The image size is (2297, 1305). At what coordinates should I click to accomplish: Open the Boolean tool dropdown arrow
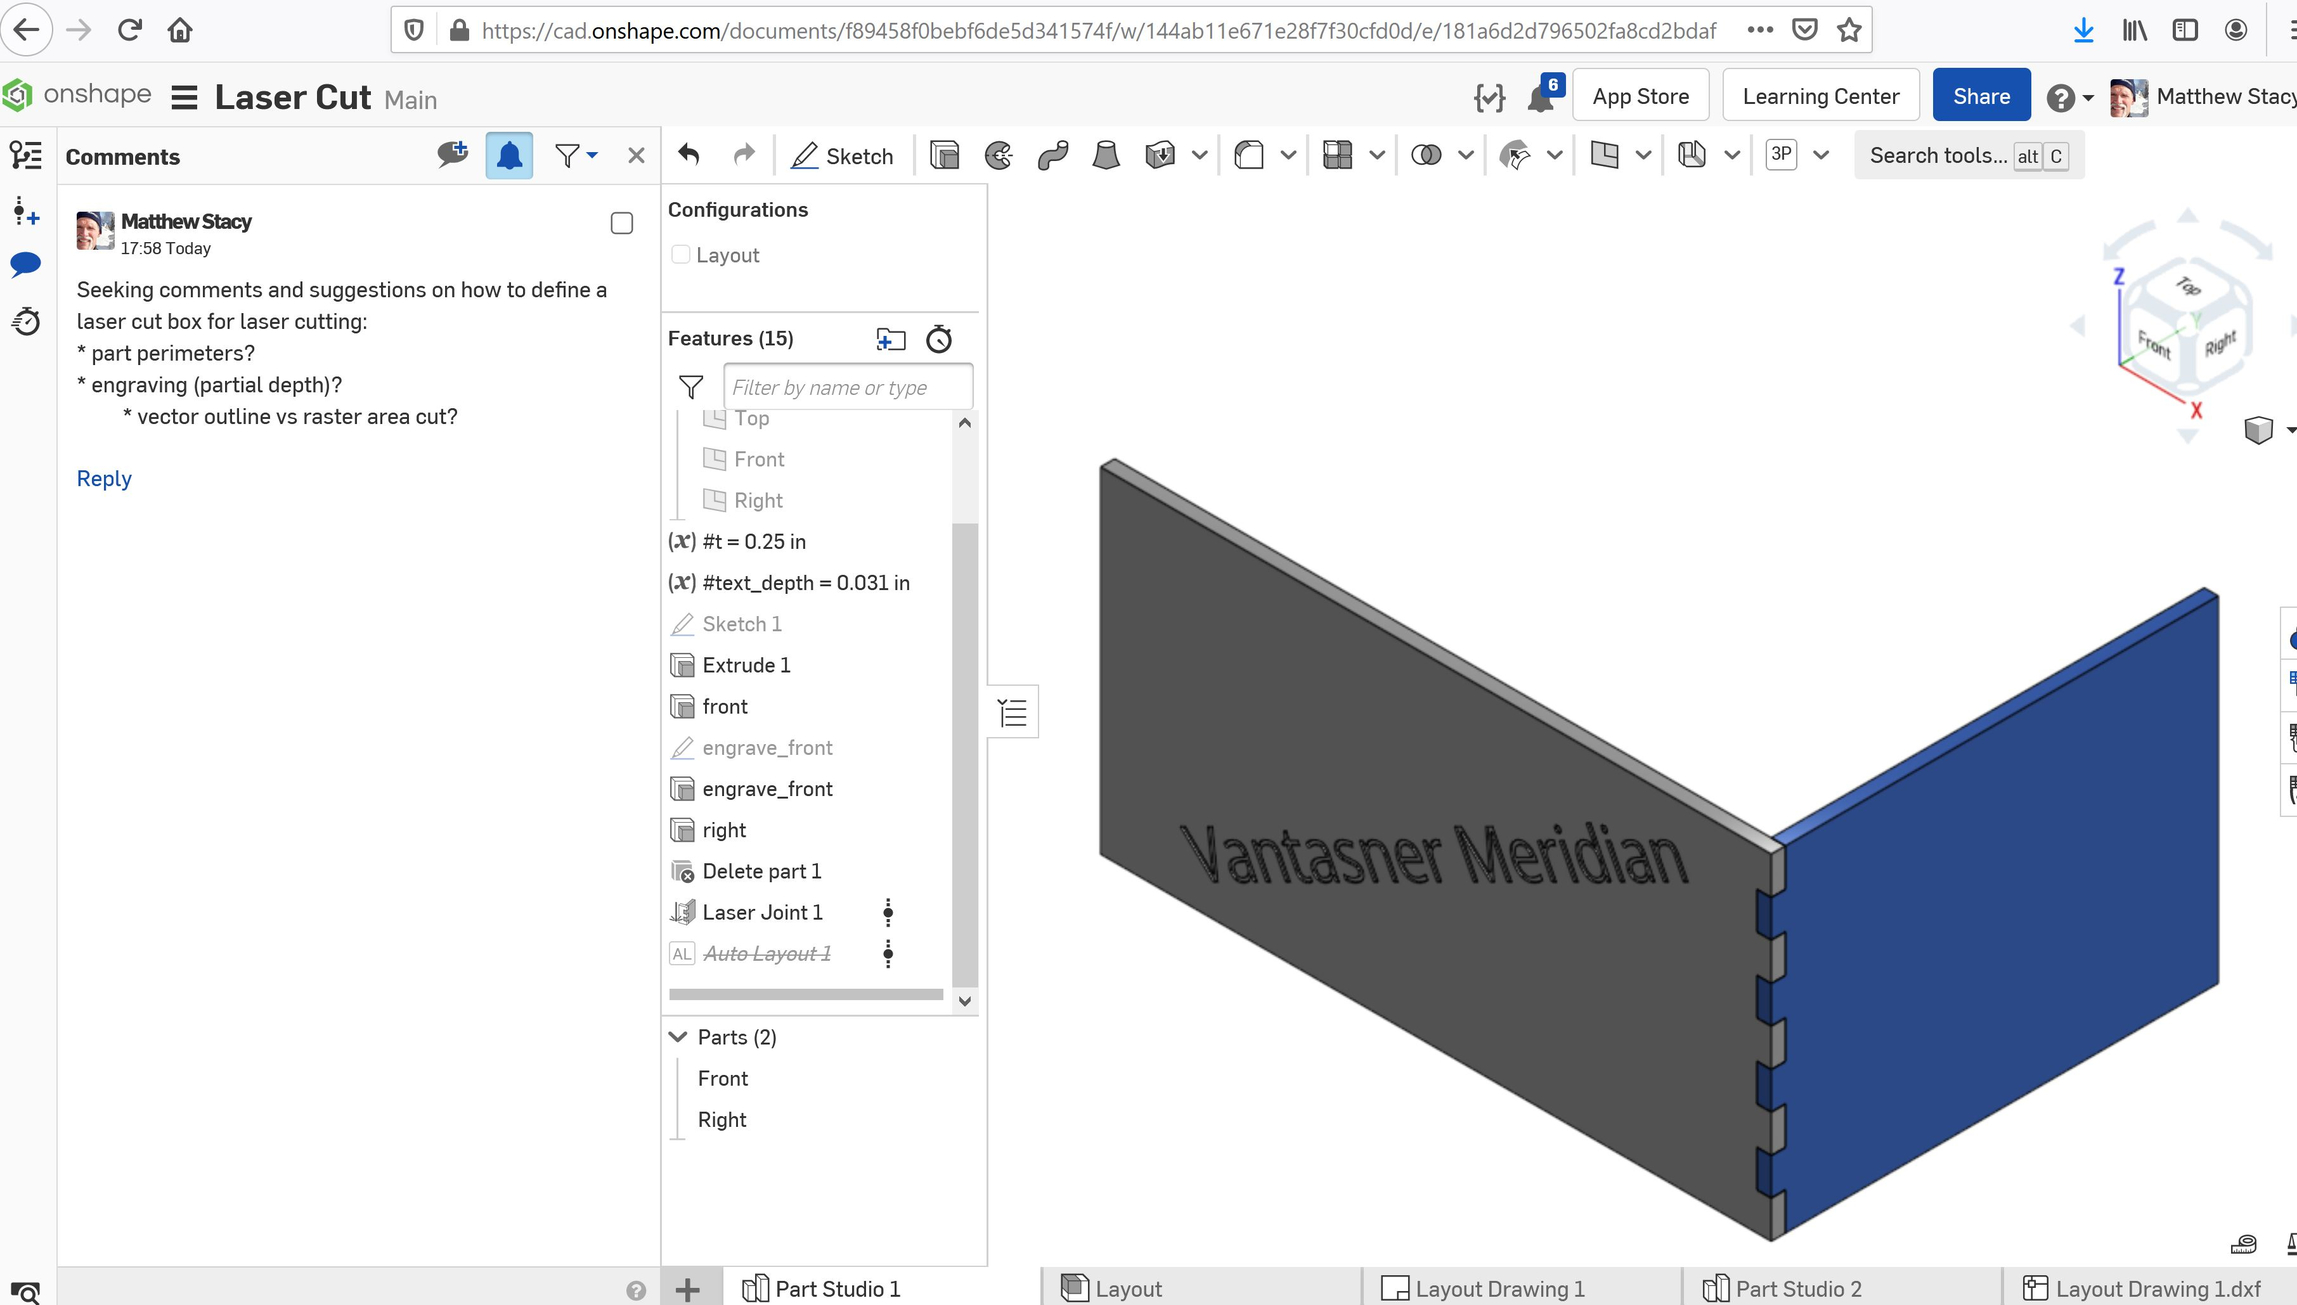coord(1466,155)
